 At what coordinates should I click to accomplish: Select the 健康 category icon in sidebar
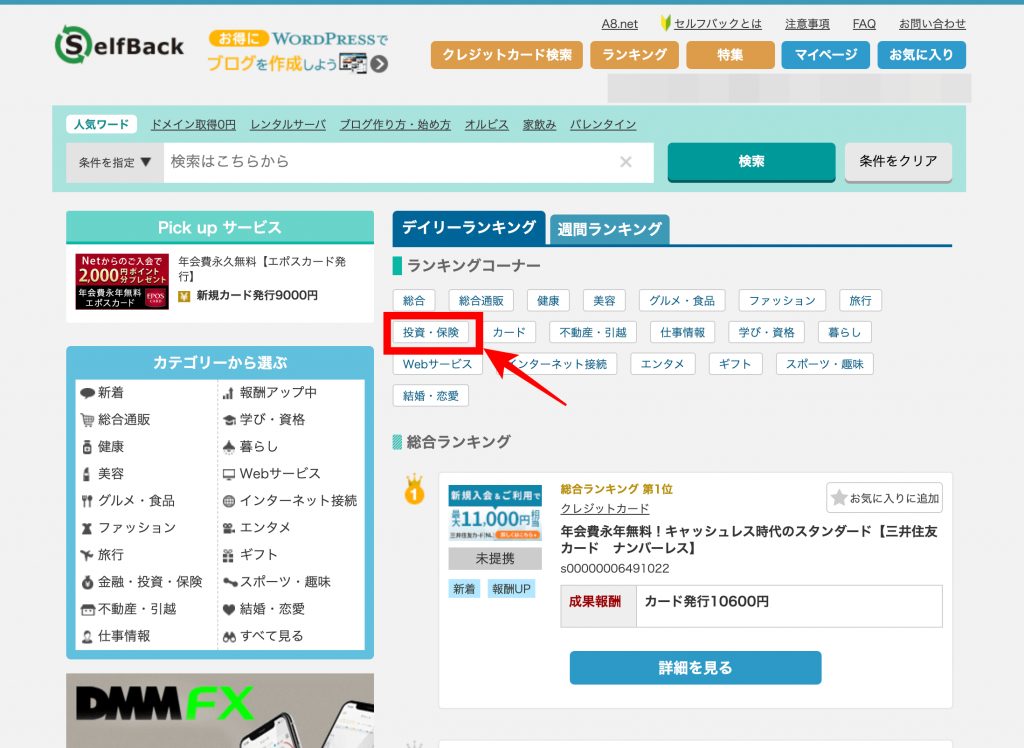(x=88, y=447)
